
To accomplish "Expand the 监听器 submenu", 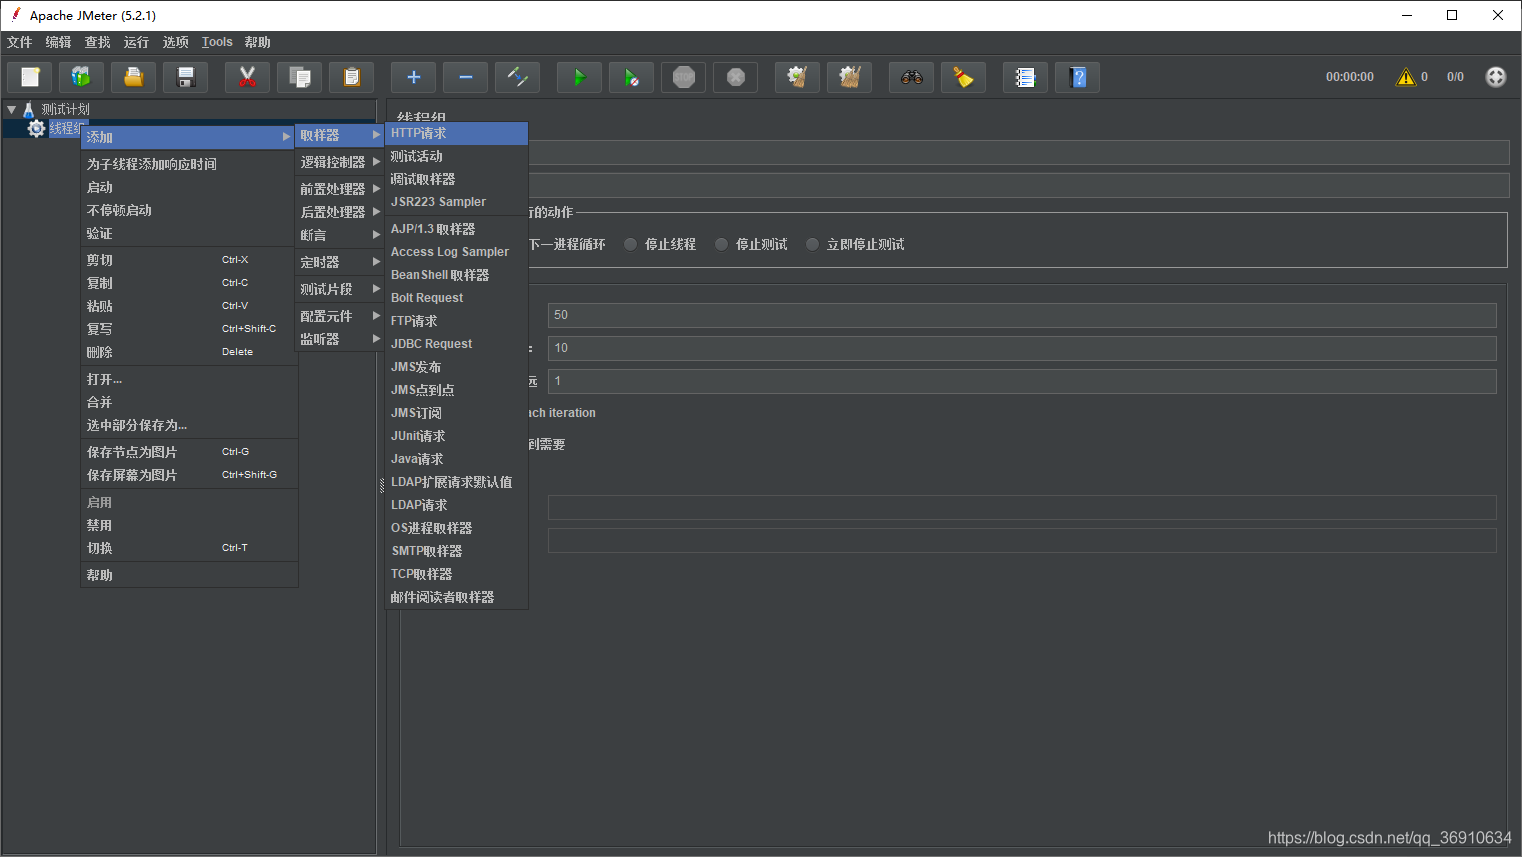I will pos(340,339).
